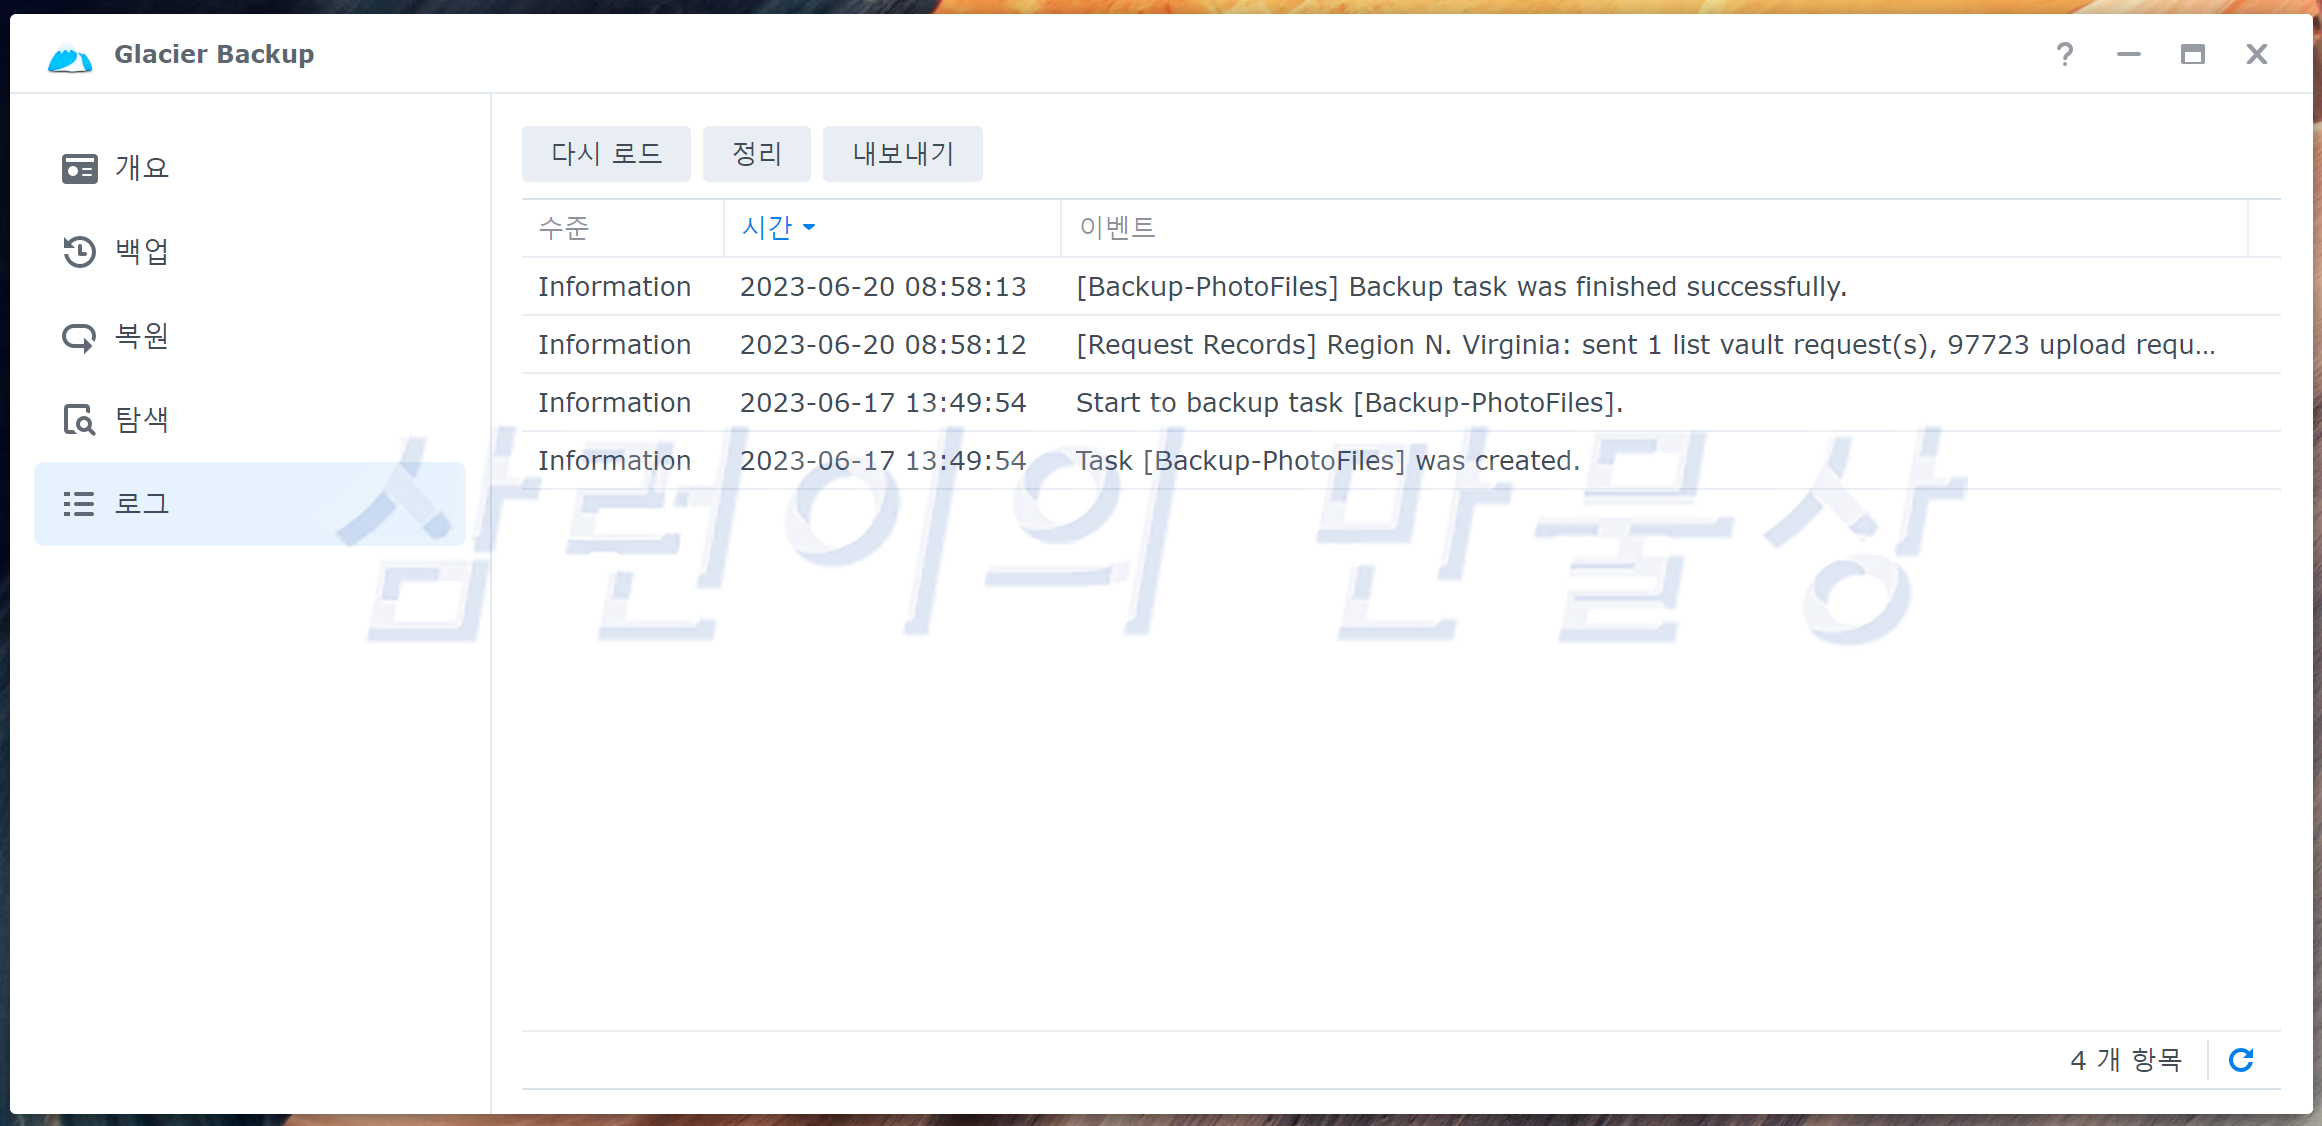This screenshot has width=2322, height=1126.
Task: Toggle sort arrow on 시간 column
Action: coord(809,228)
